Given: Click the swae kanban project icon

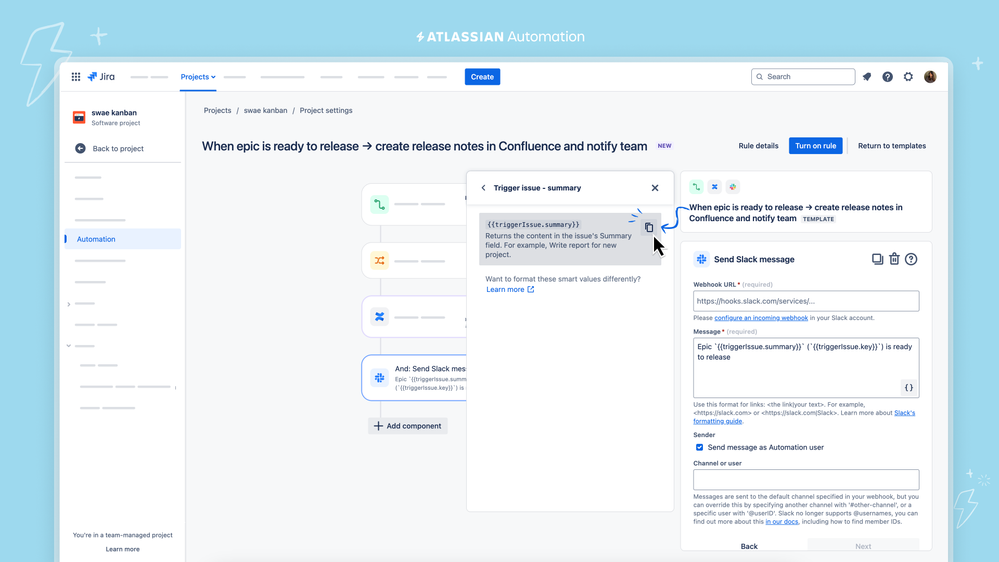Looking at the screenshot, I should click(x=79, y=117).
